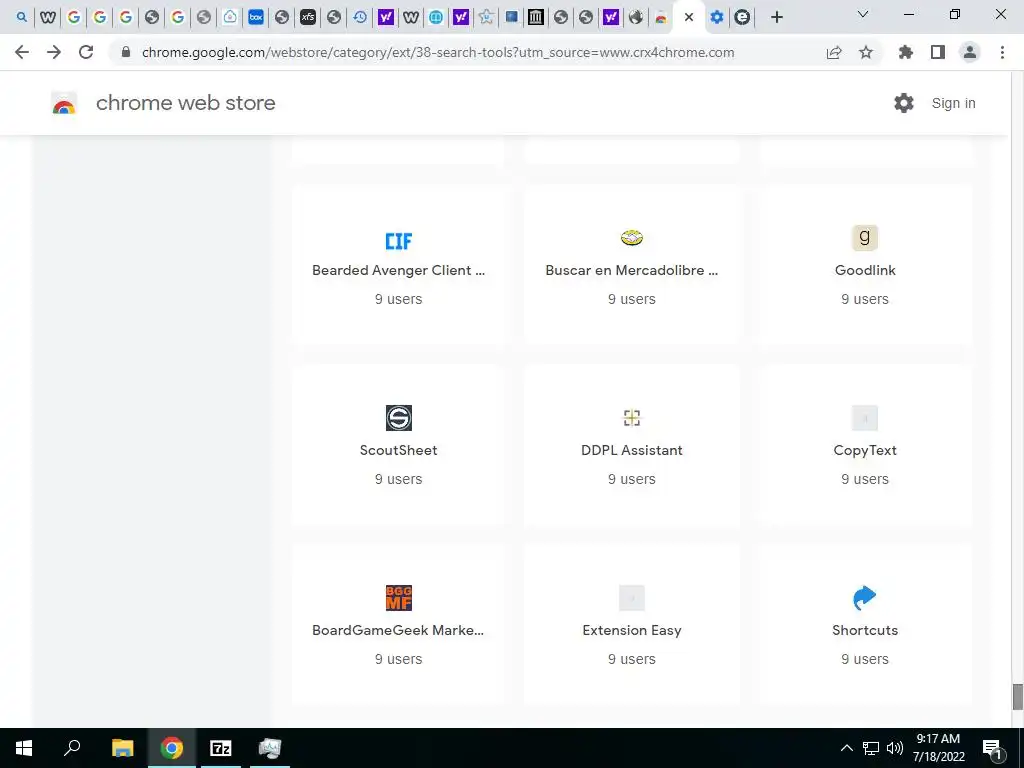
Task: Click '9 users' under Shortcuts
Action: (865, 659)
